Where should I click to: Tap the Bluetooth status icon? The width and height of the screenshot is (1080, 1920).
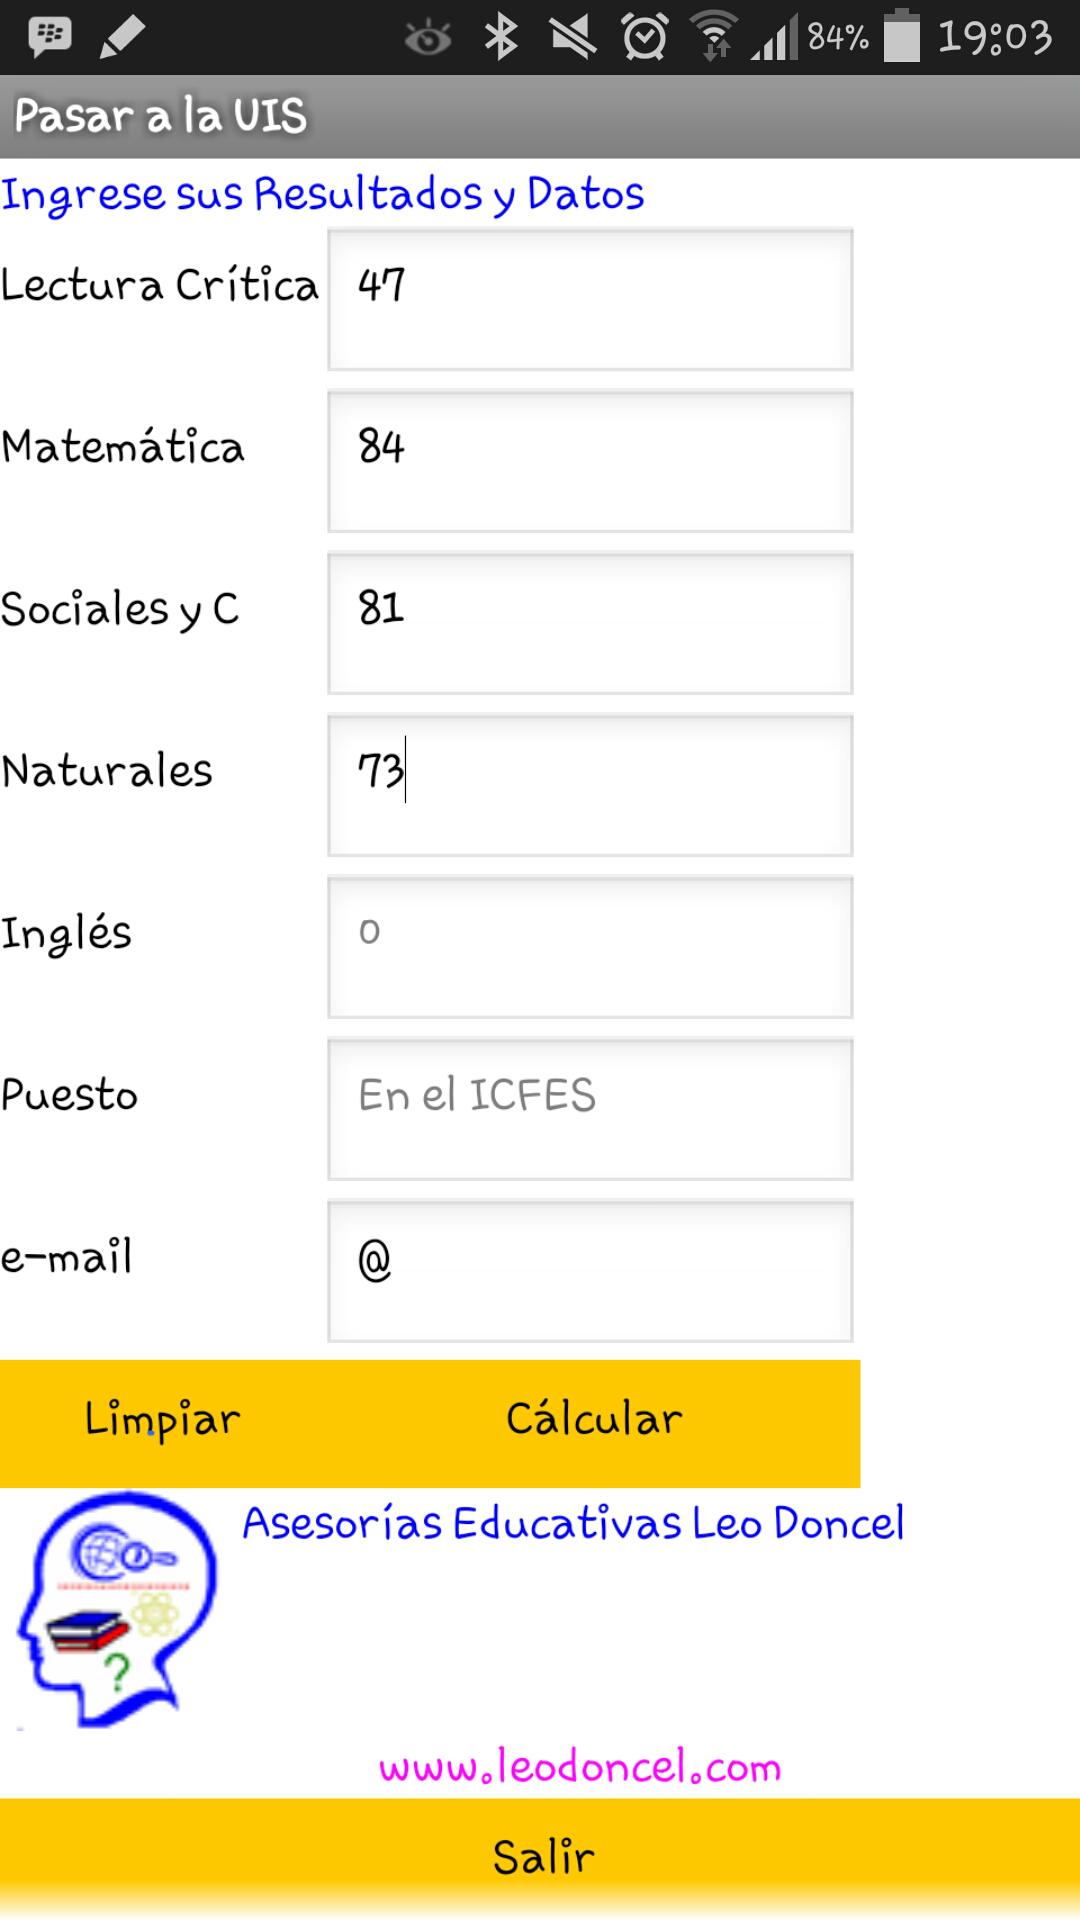click(x=500, y=37)
